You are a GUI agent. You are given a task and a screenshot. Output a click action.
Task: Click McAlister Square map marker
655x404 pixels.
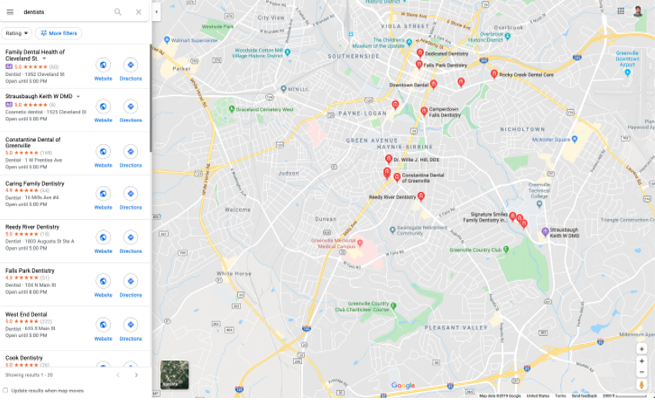(x=574, y=139)
